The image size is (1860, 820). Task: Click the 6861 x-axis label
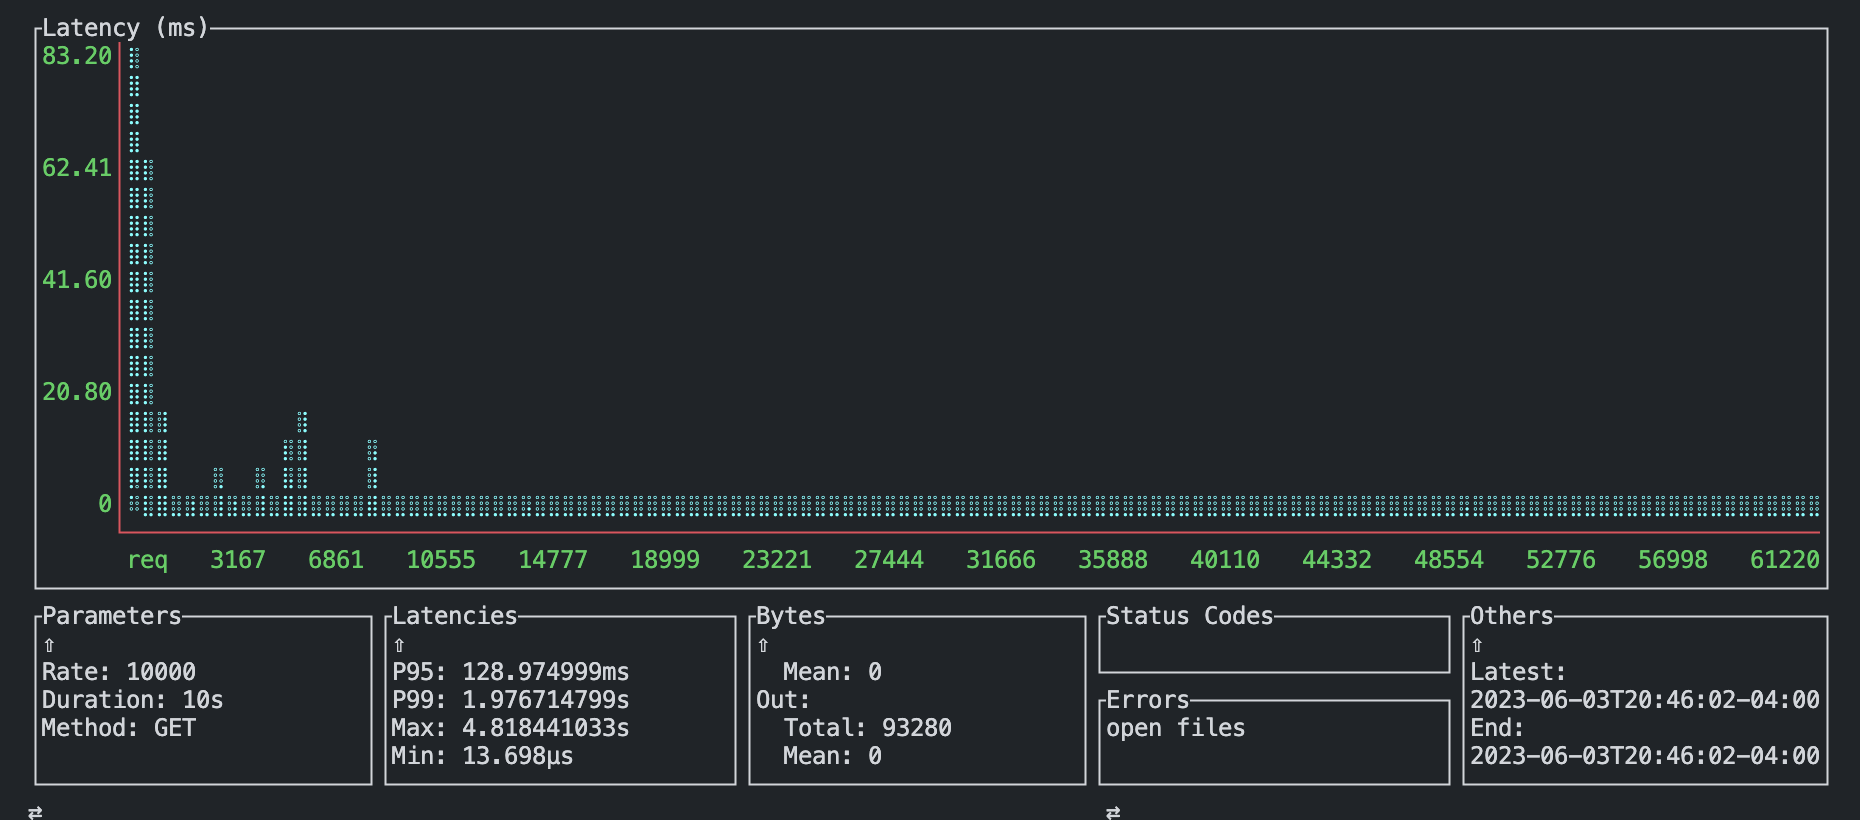point(336,560)
